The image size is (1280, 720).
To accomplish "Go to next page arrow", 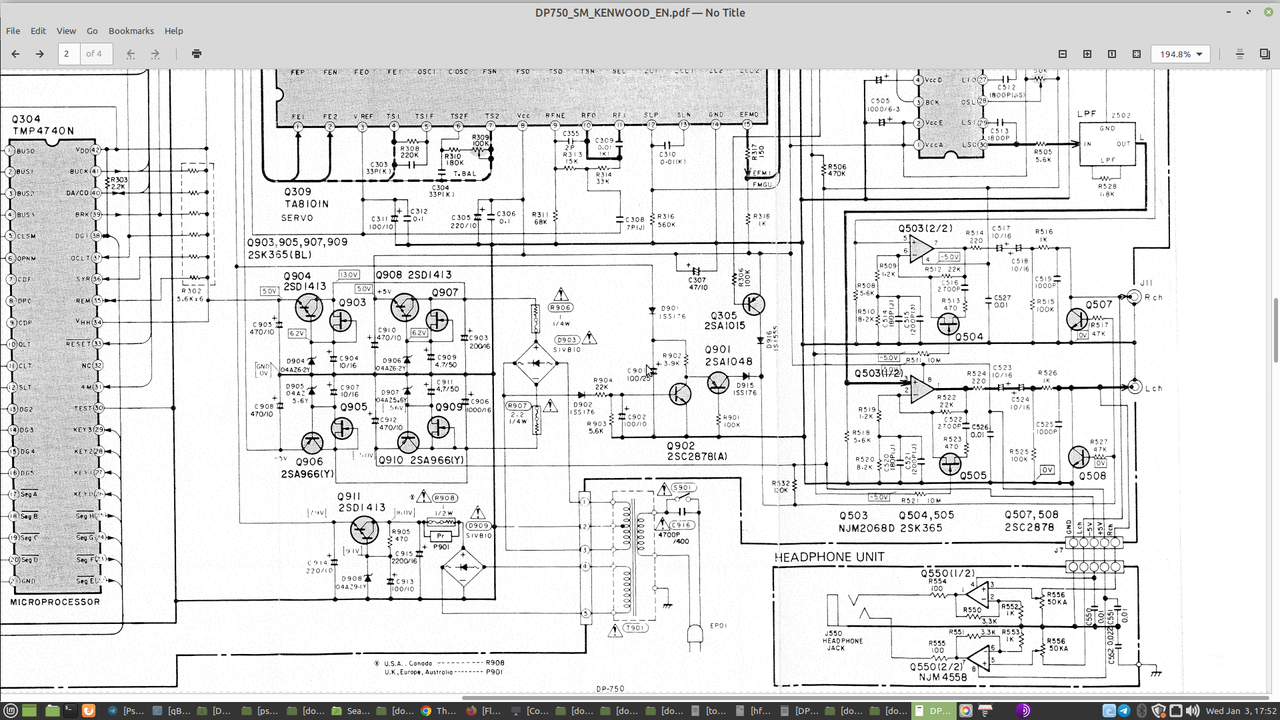I will [39, 53].
